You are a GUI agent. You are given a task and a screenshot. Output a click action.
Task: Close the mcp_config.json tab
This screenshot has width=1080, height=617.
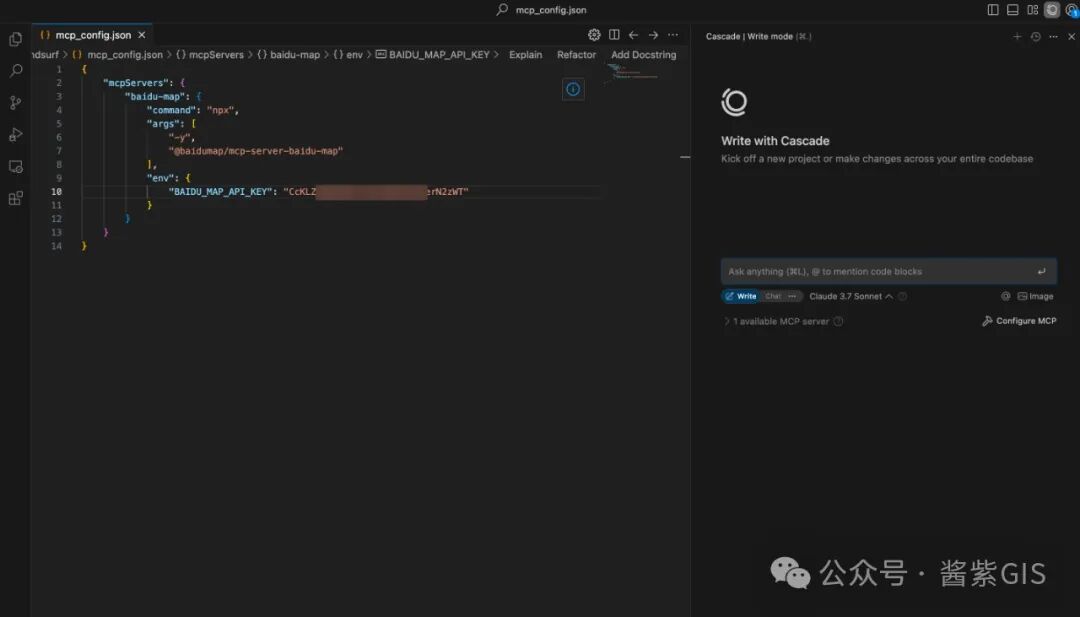(142, 35)
